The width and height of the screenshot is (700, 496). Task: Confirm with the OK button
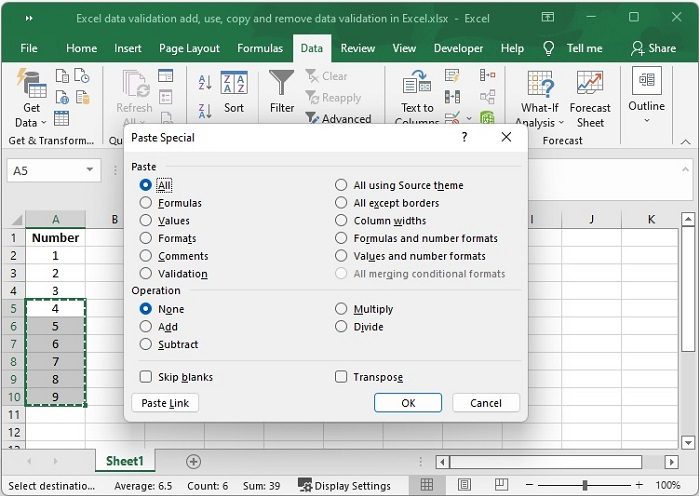[x=408, y=403]
